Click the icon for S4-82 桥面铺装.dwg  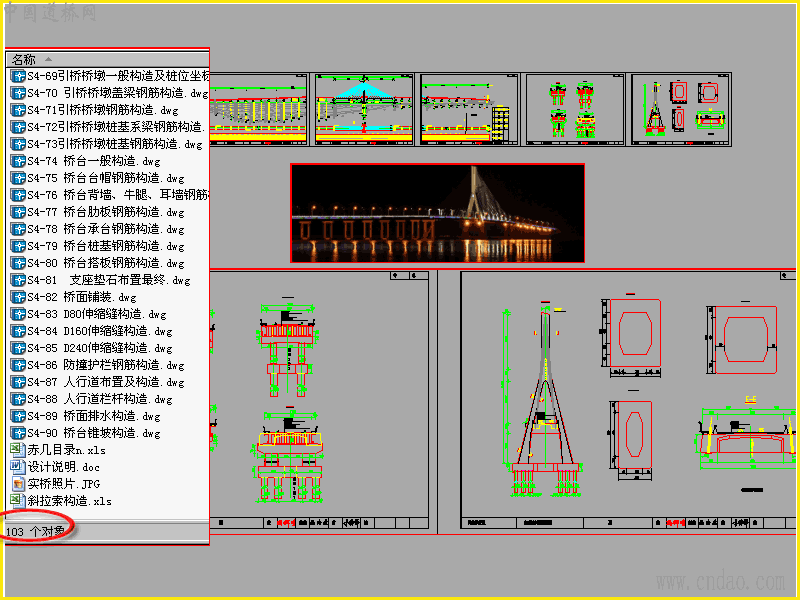(18, 297)
